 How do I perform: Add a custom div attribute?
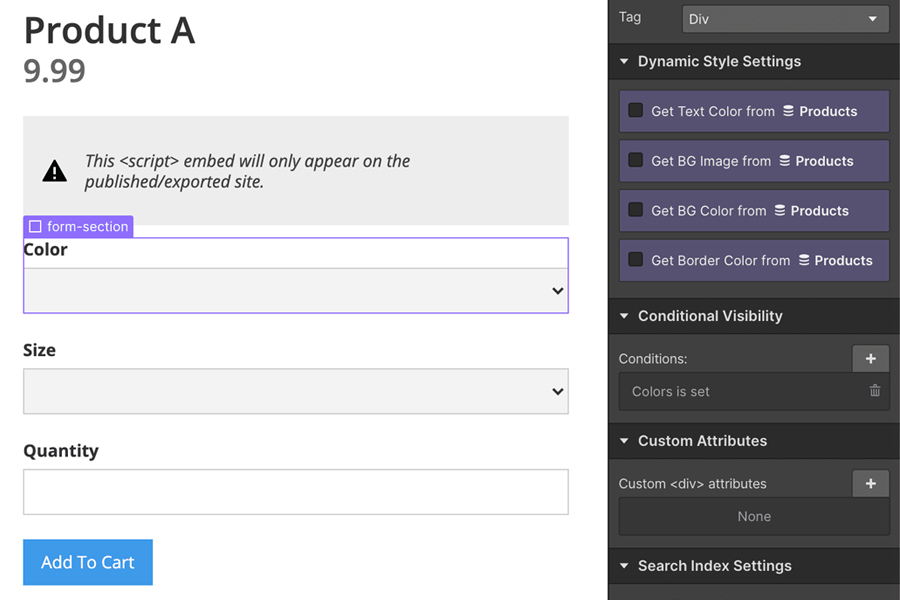coord(870,483)
